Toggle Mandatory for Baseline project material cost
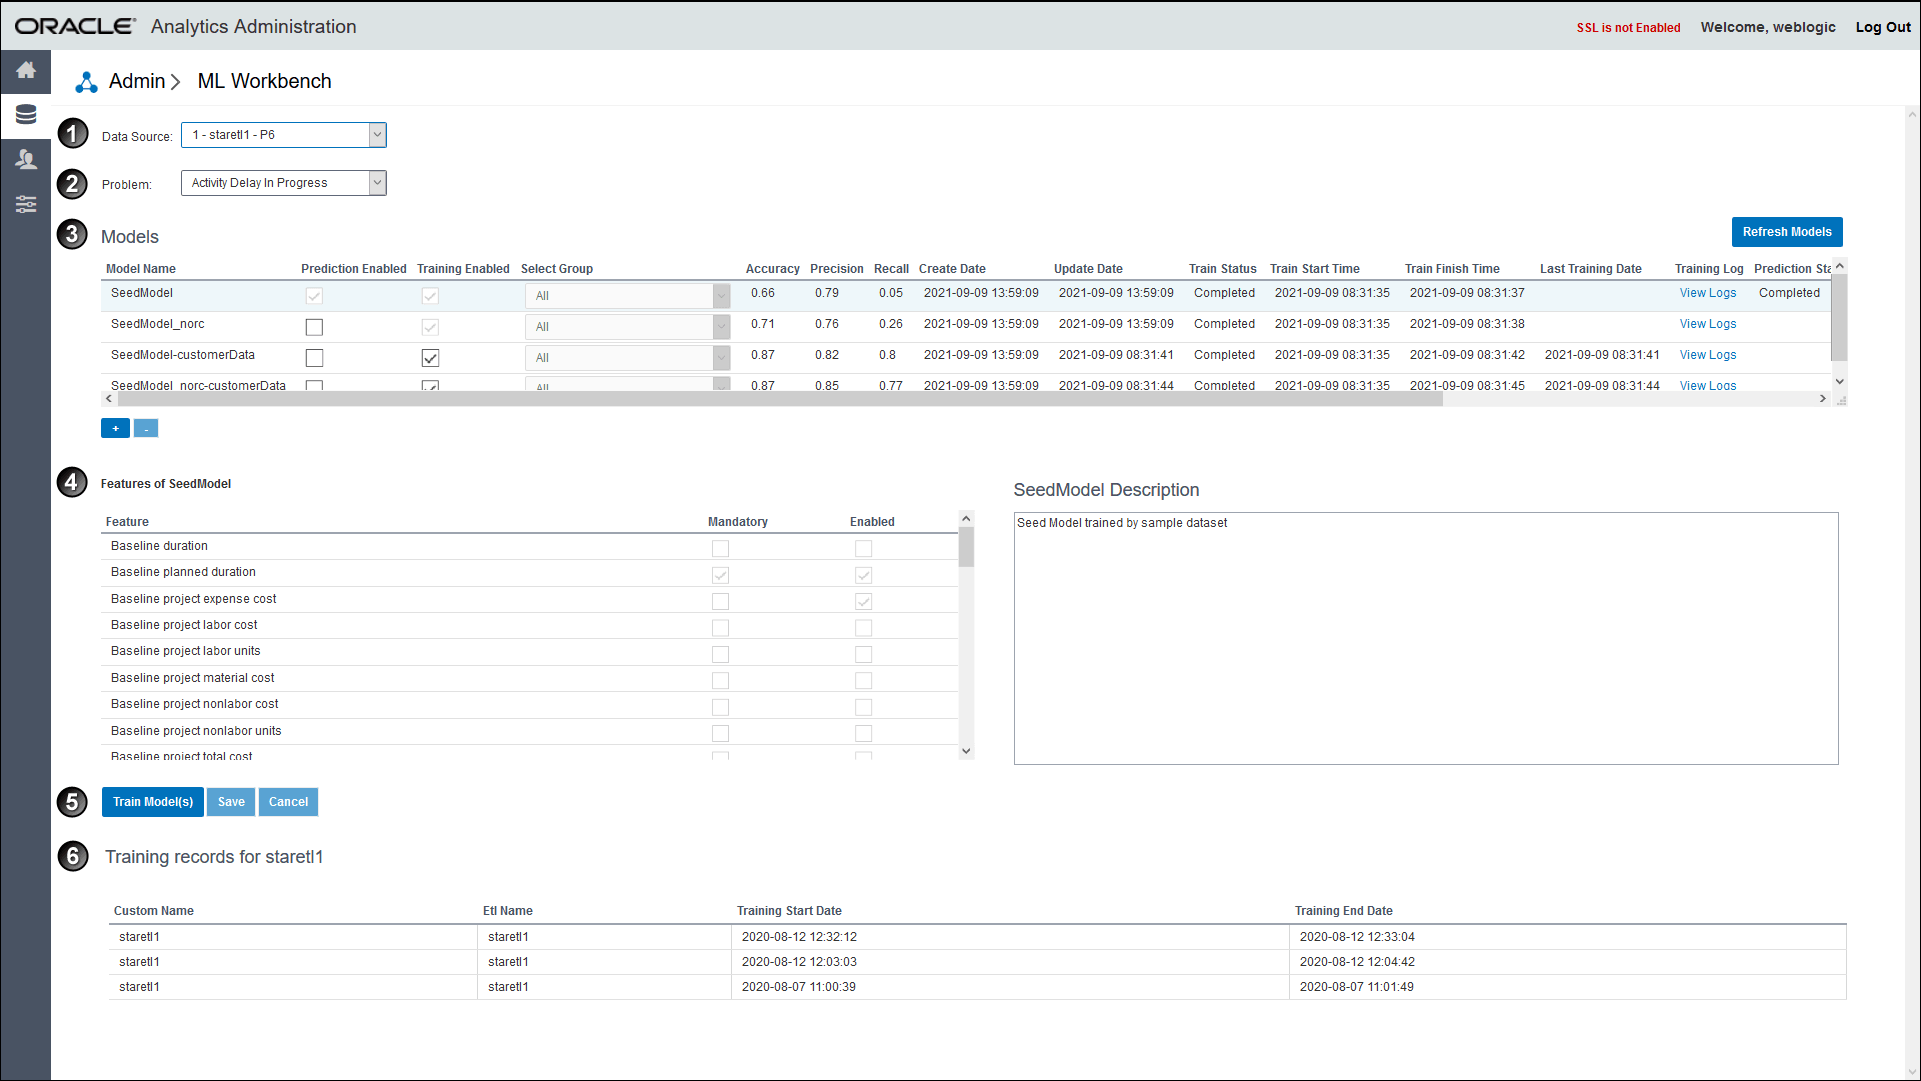This screenshot has width=1921, height=1081. tap(720, 681)
